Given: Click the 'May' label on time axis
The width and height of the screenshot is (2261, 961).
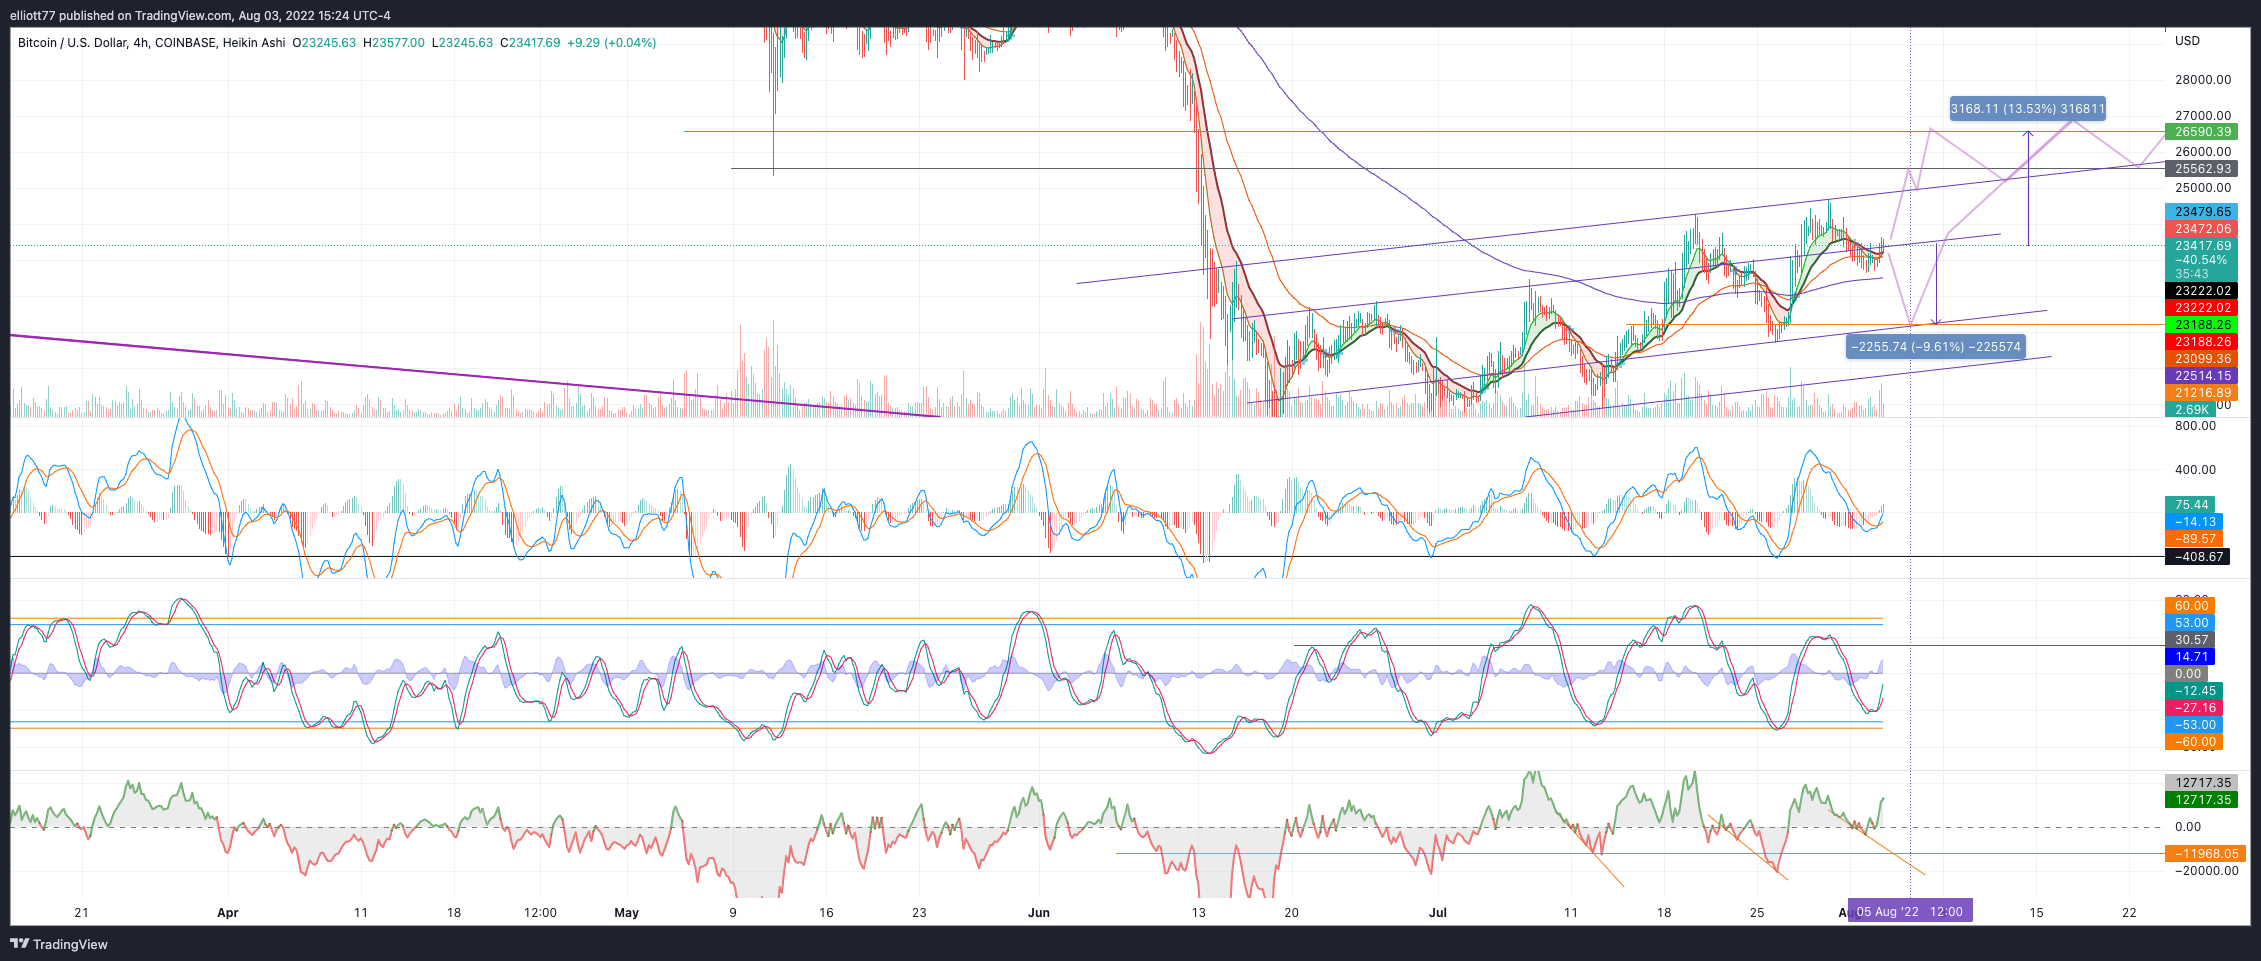Looking at the screenshot, I should click(627, 912).
